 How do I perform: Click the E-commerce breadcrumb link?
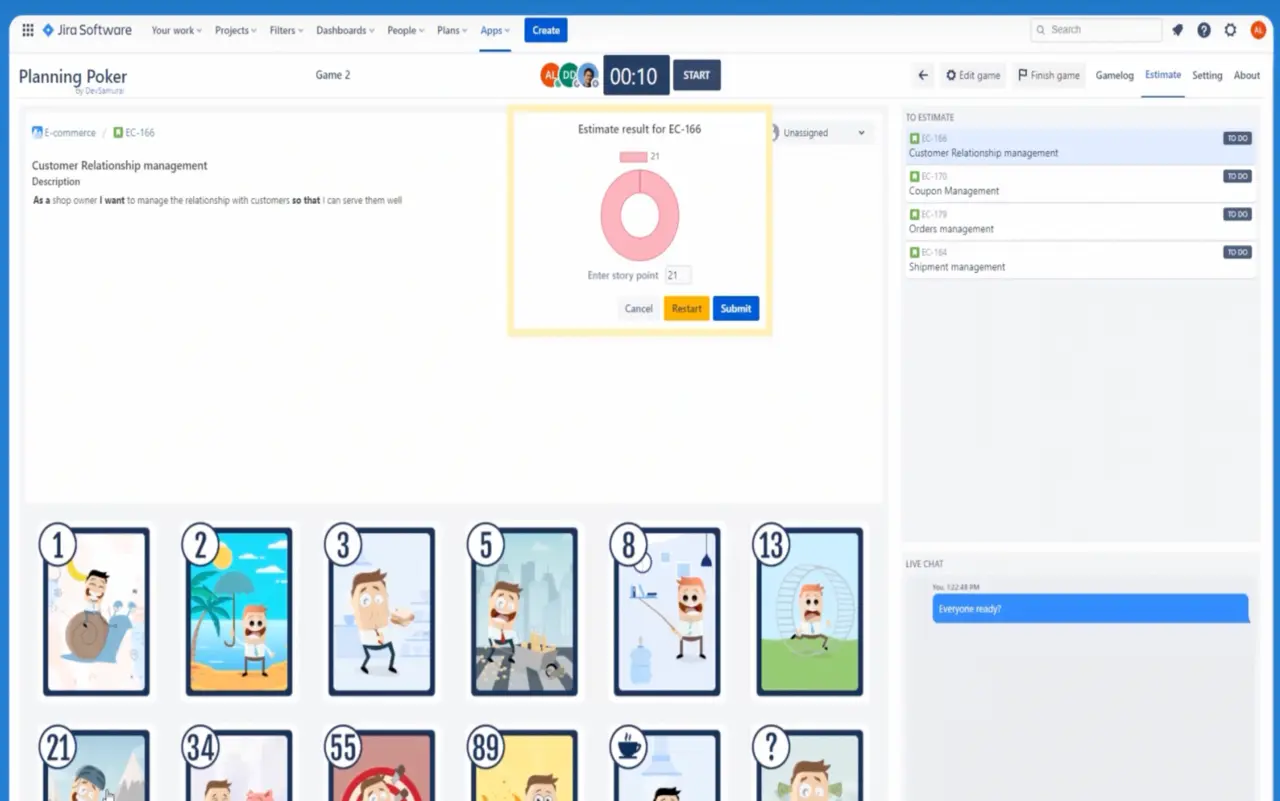coord(70,132)
